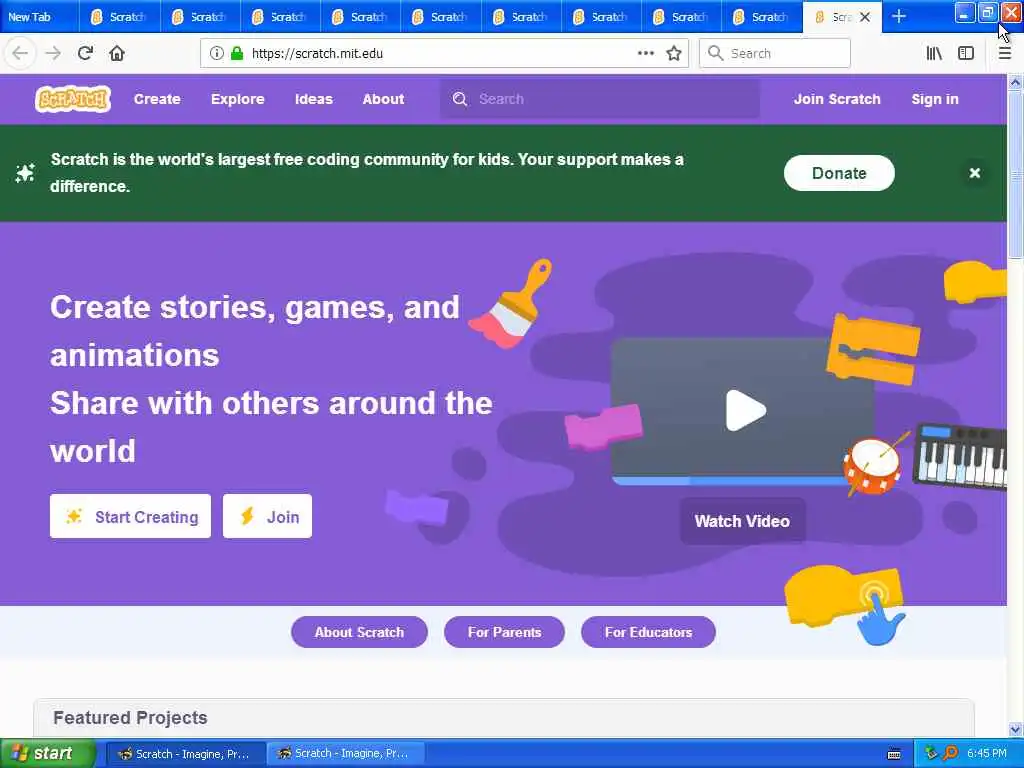This screenshot has height=768, width=1024.
Task: Open page actions three-dot menu
Action: [x=645, y=54]
